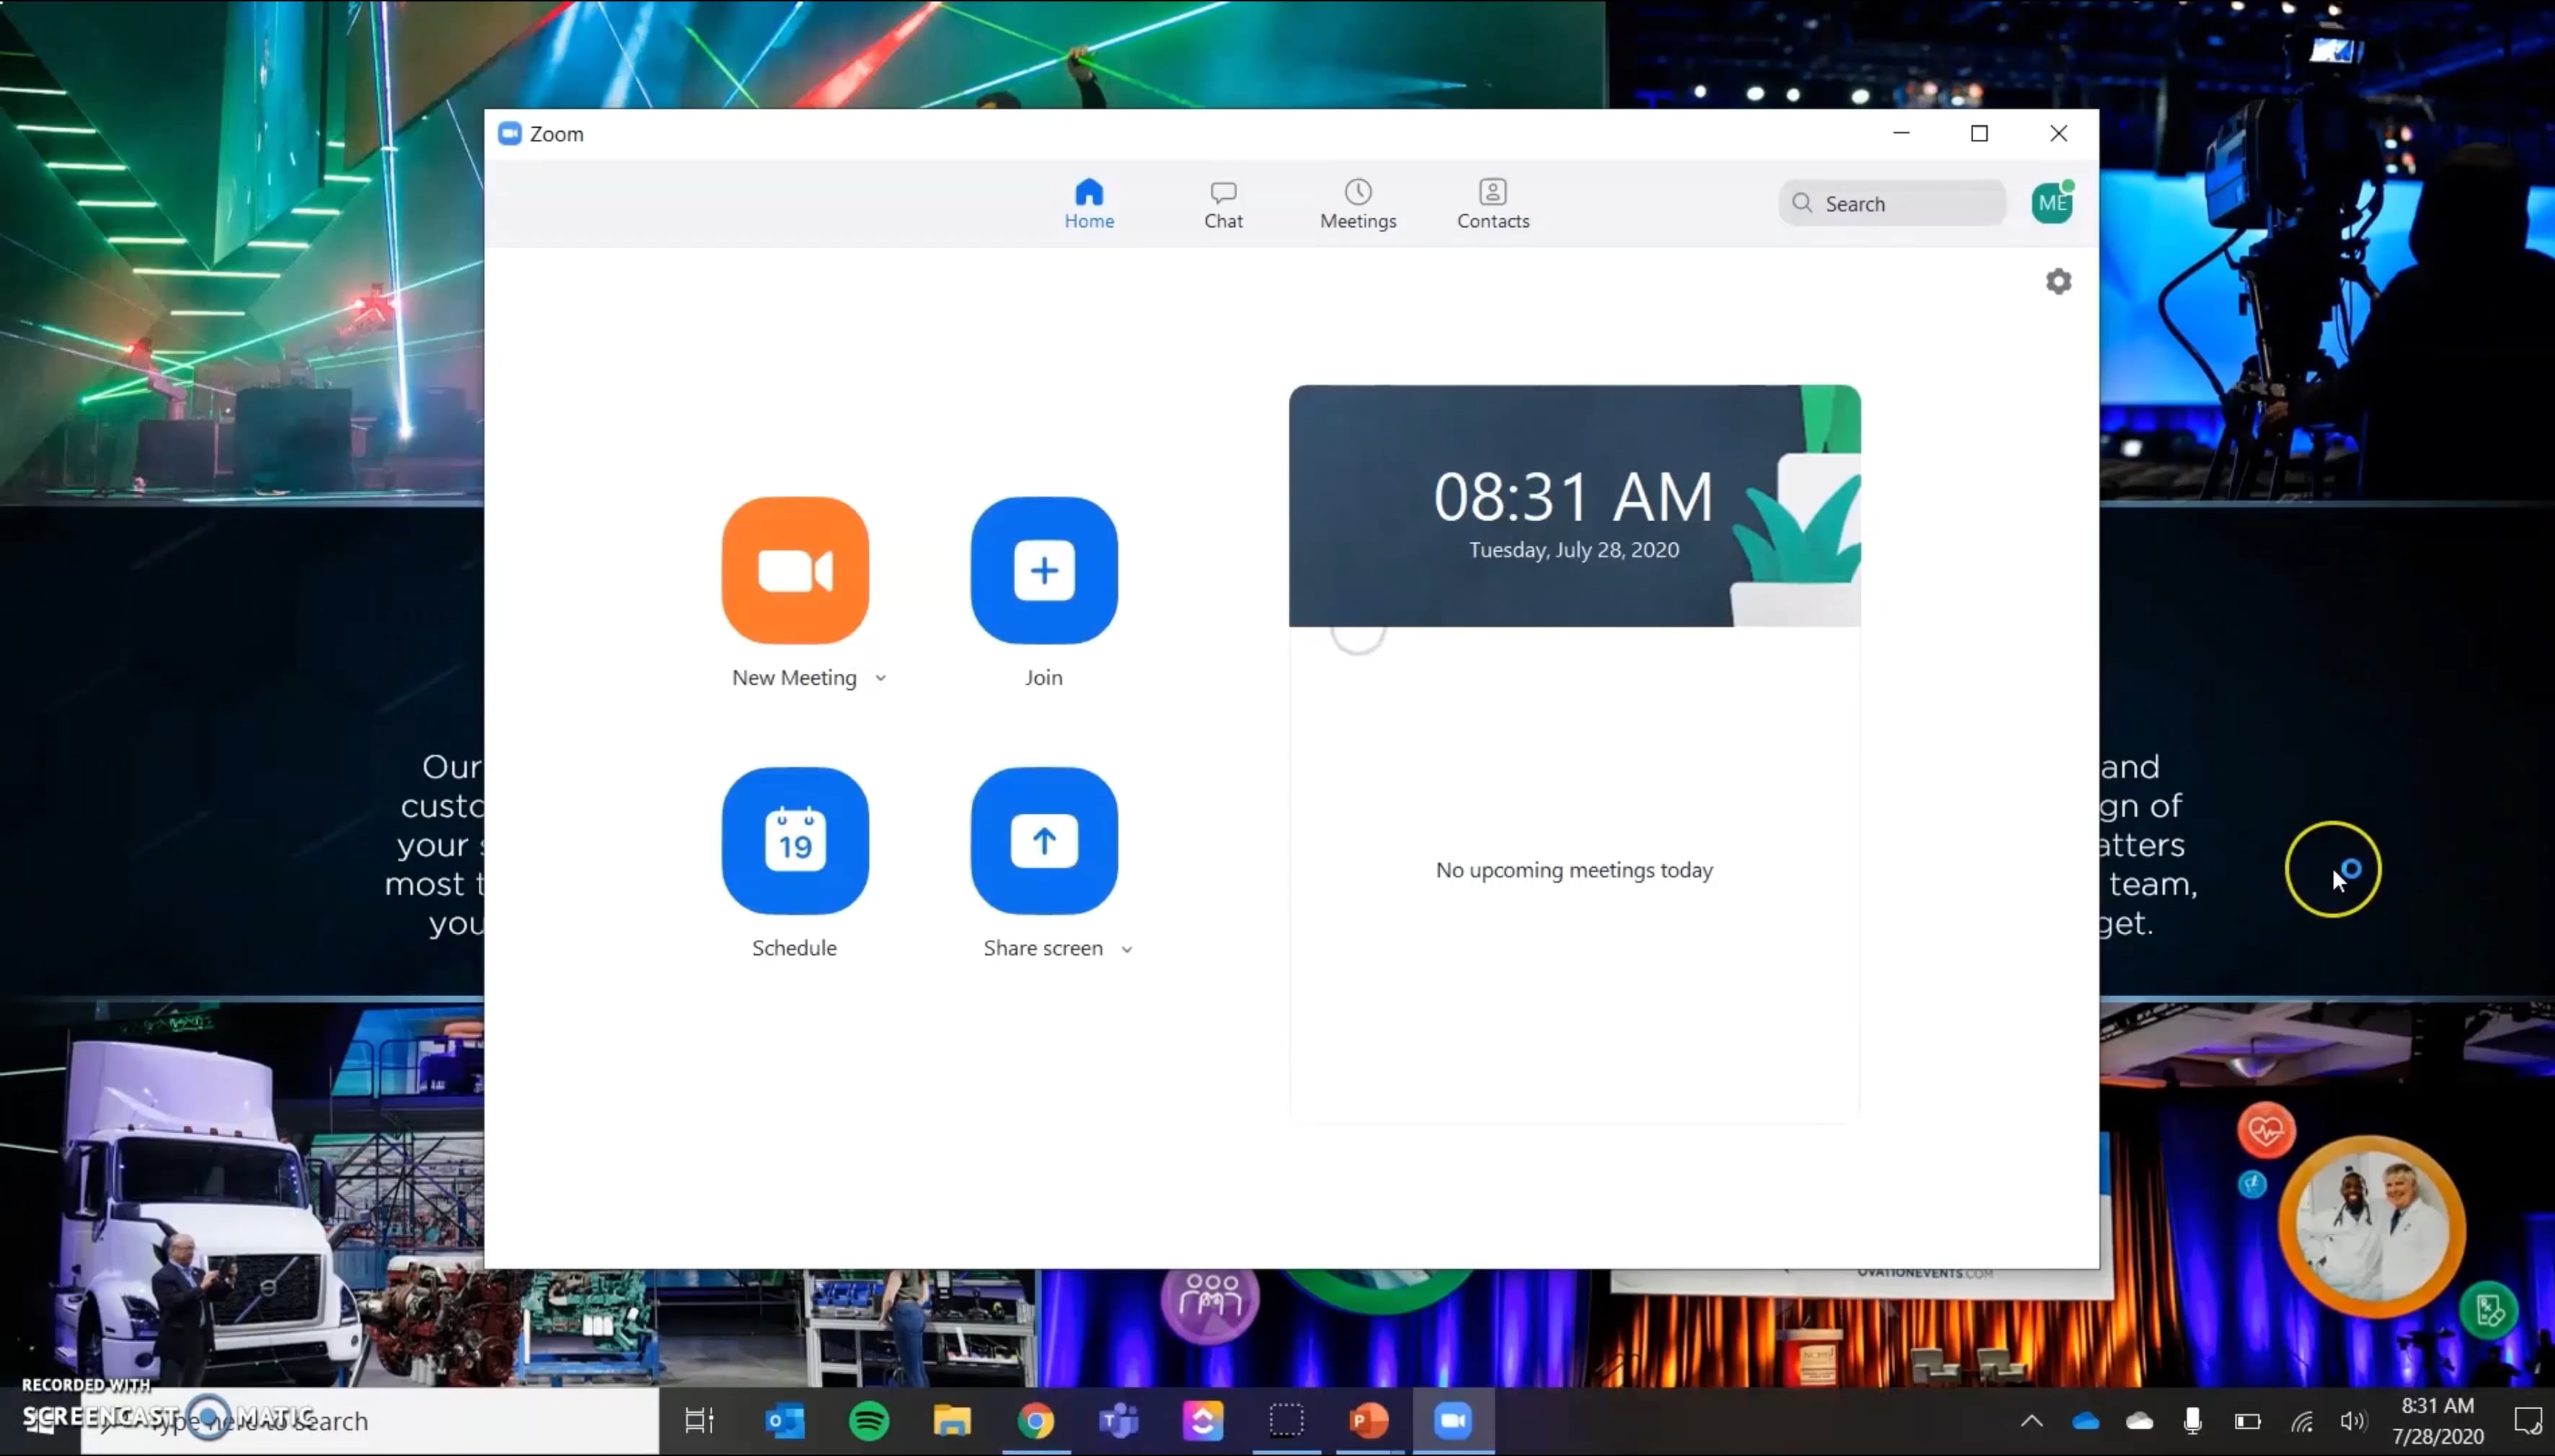This screenshot has height=1456, width=2555.
Task: Start a New Meeting with the orange camera icon
Action: [795, 570]
